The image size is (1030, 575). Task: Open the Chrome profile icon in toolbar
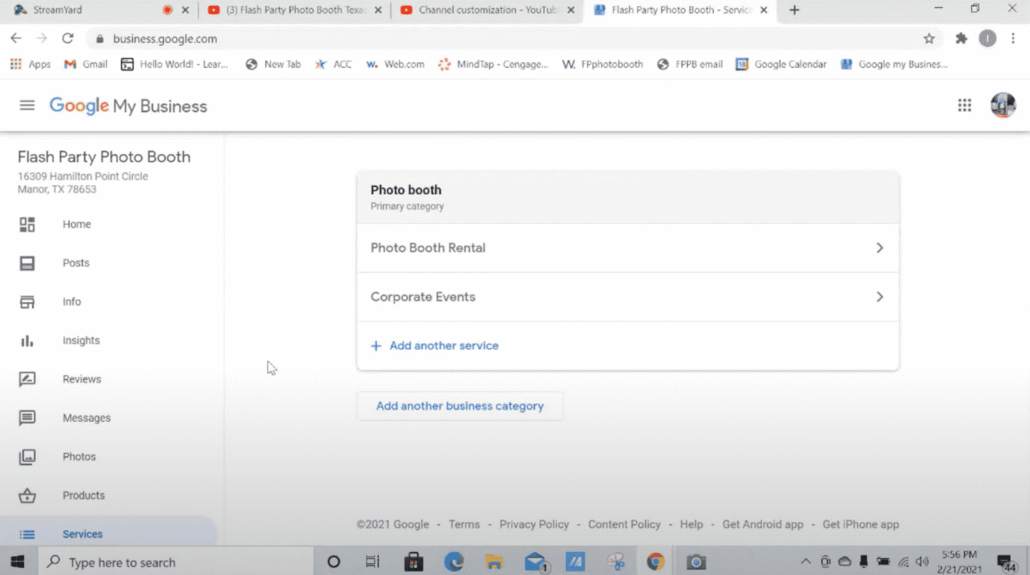[987, 39]
